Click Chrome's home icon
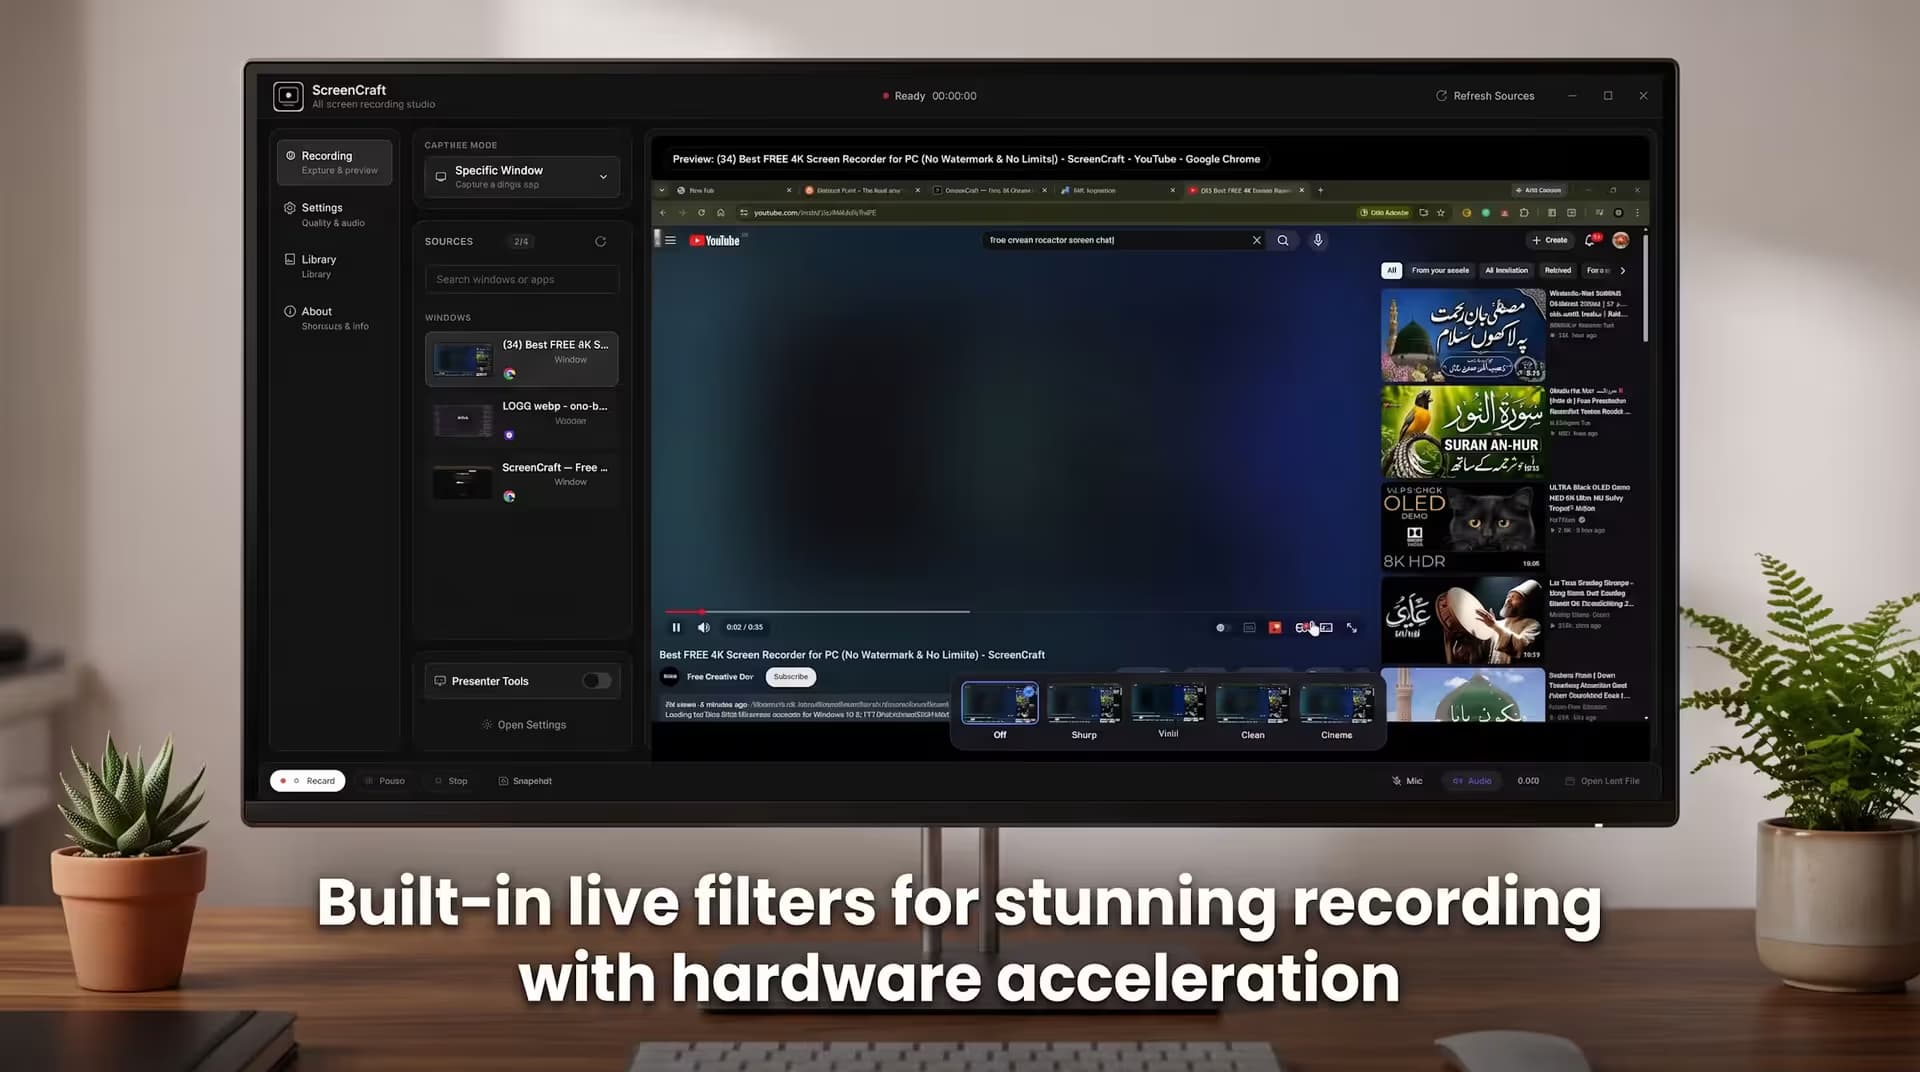The width and height of the screenshot is (1920, 1072). [x=720, y=212]
